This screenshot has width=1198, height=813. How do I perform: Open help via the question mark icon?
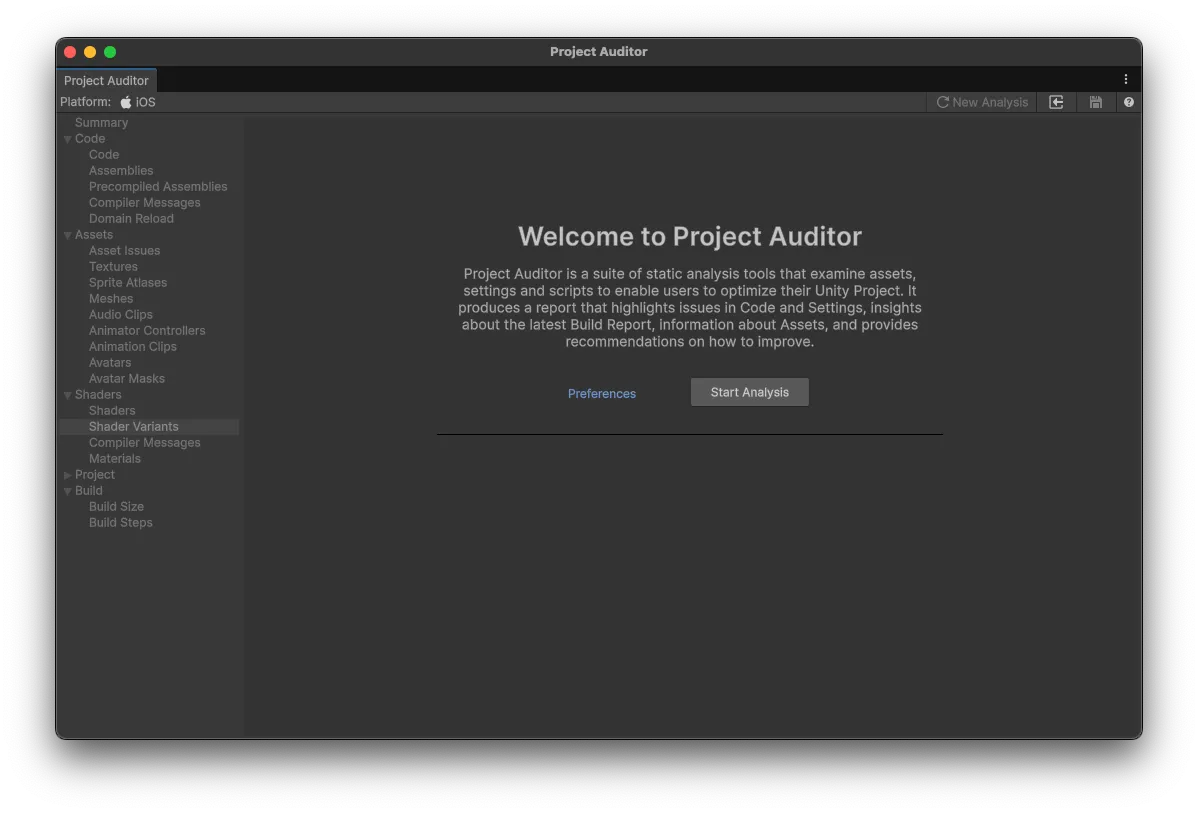[x=1129, y=102]
